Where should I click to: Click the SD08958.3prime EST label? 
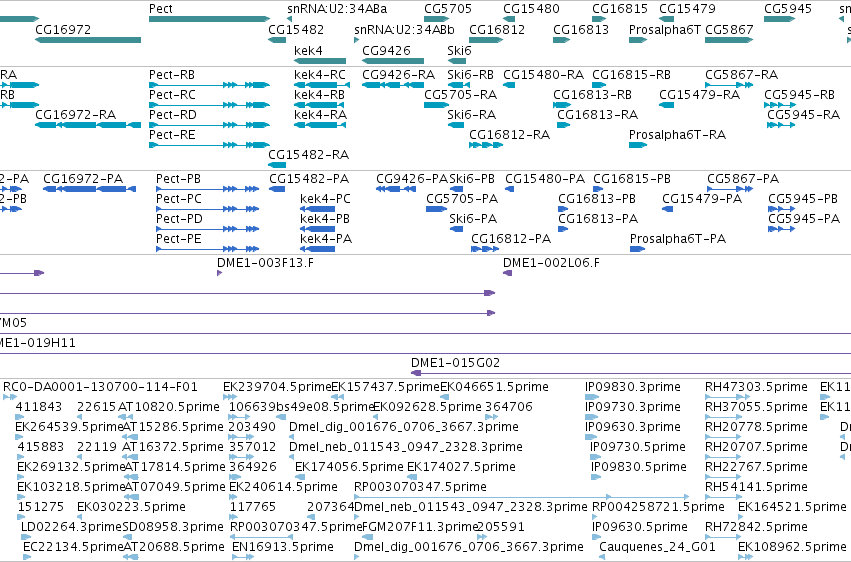173,527
